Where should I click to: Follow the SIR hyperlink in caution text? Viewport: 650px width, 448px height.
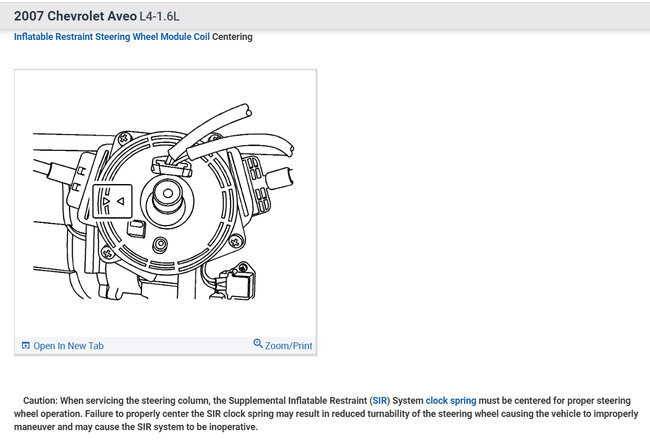382,400
